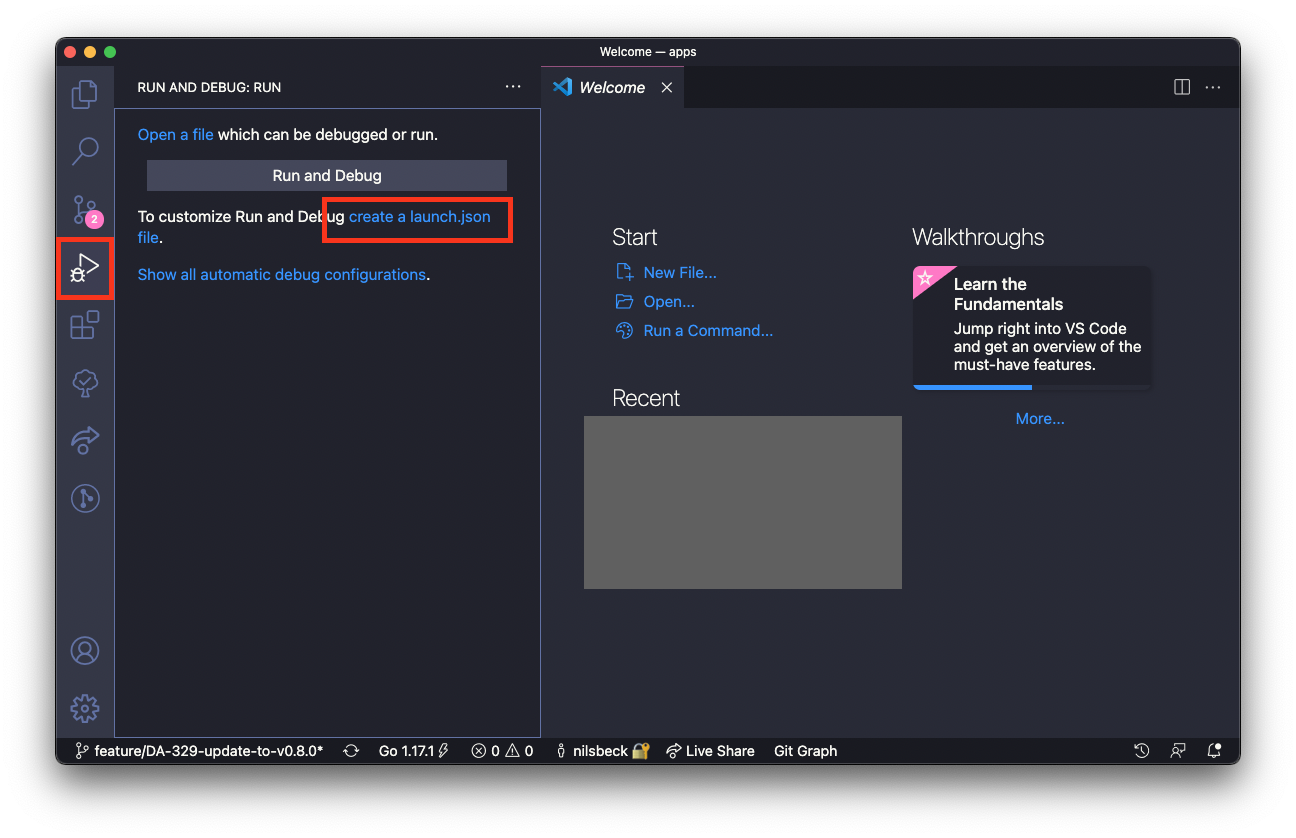Click the feedback person icon in status bar
Viewport: 1296px width, 838px height.
[1178, 751]
